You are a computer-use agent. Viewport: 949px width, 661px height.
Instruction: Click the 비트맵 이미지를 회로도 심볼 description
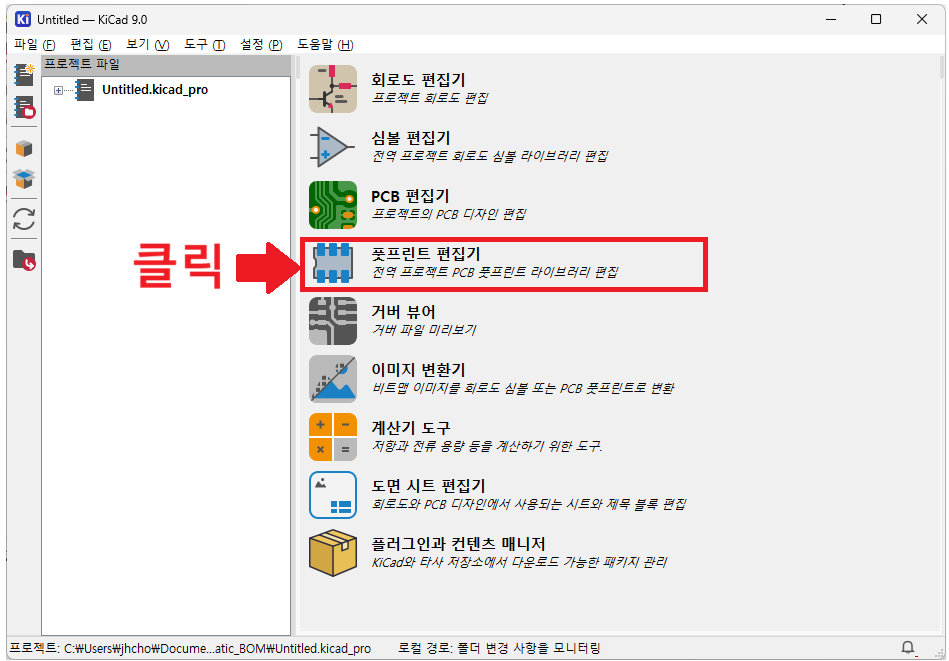coord(522,388)
